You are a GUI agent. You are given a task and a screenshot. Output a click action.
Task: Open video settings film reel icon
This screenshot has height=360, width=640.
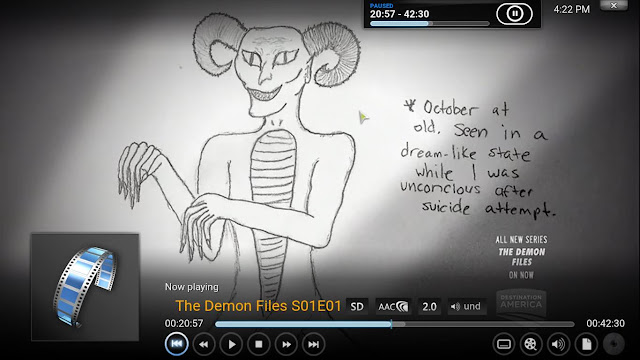coord(531,344)
